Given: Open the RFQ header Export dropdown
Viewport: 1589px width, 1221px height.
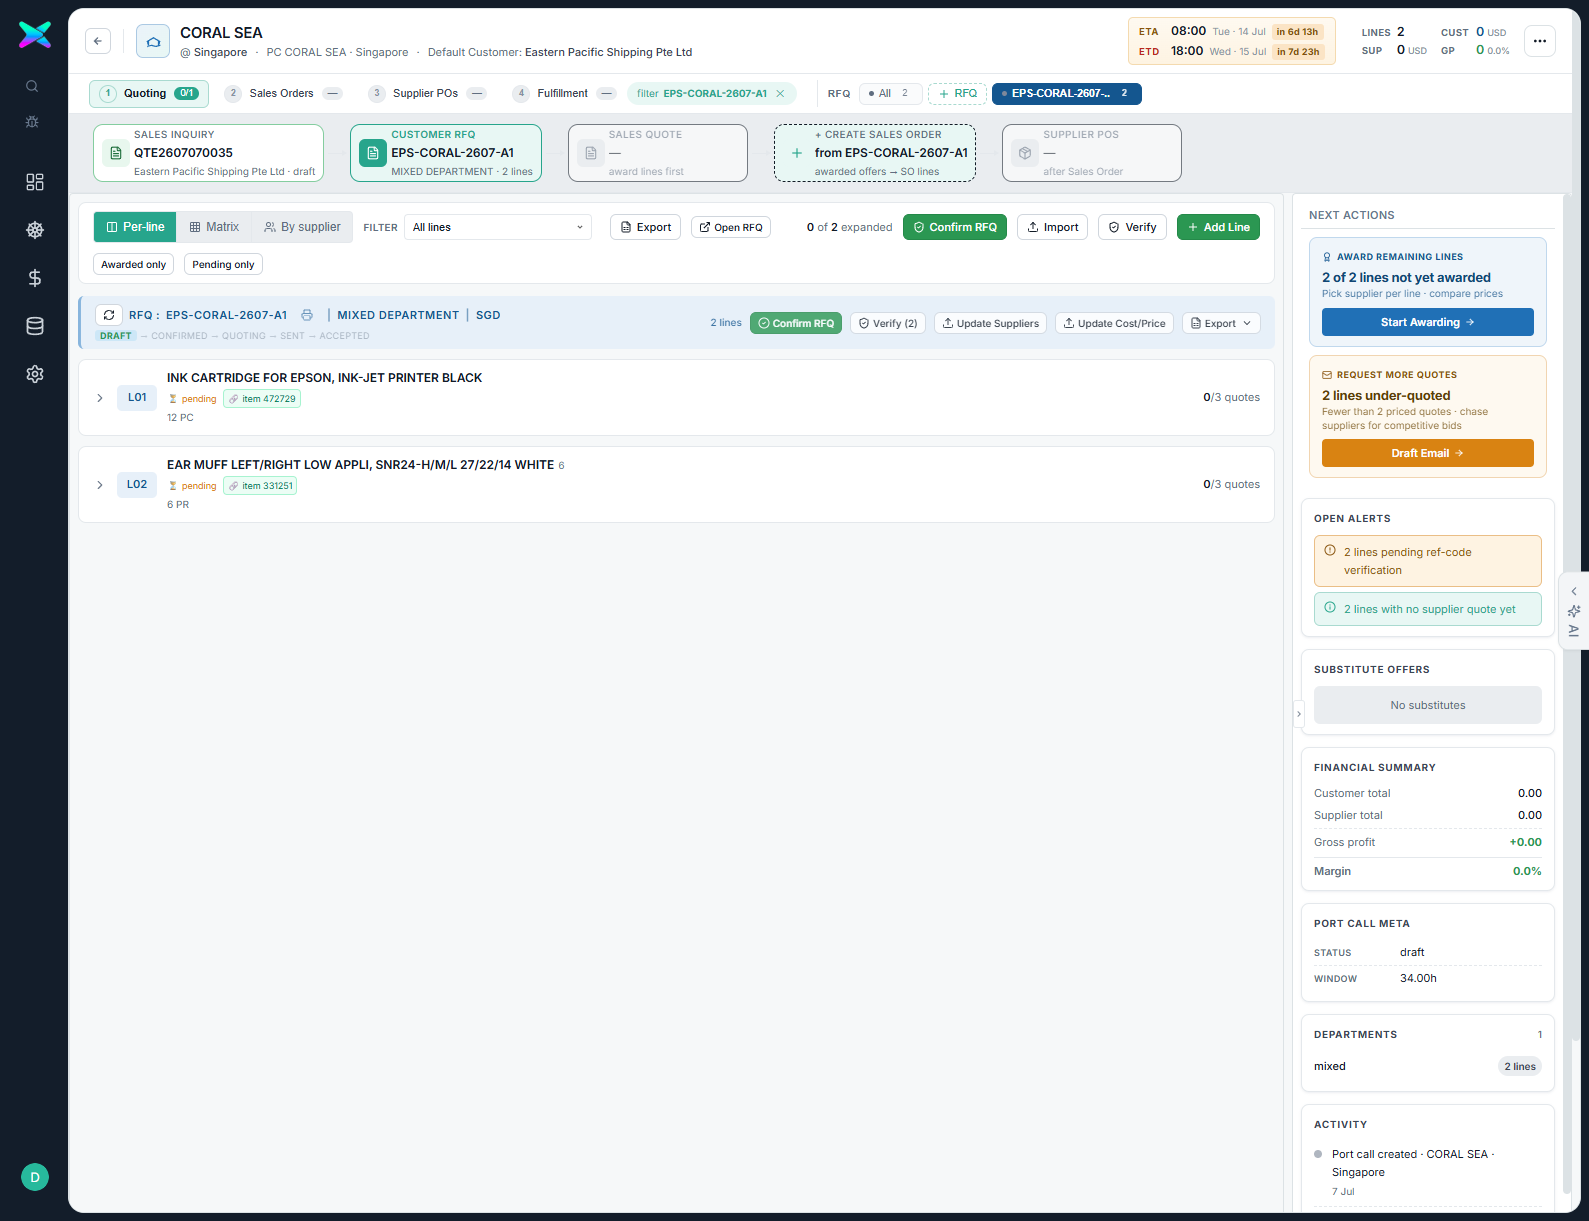Looking at the screenshot, I should (1221, 323).
